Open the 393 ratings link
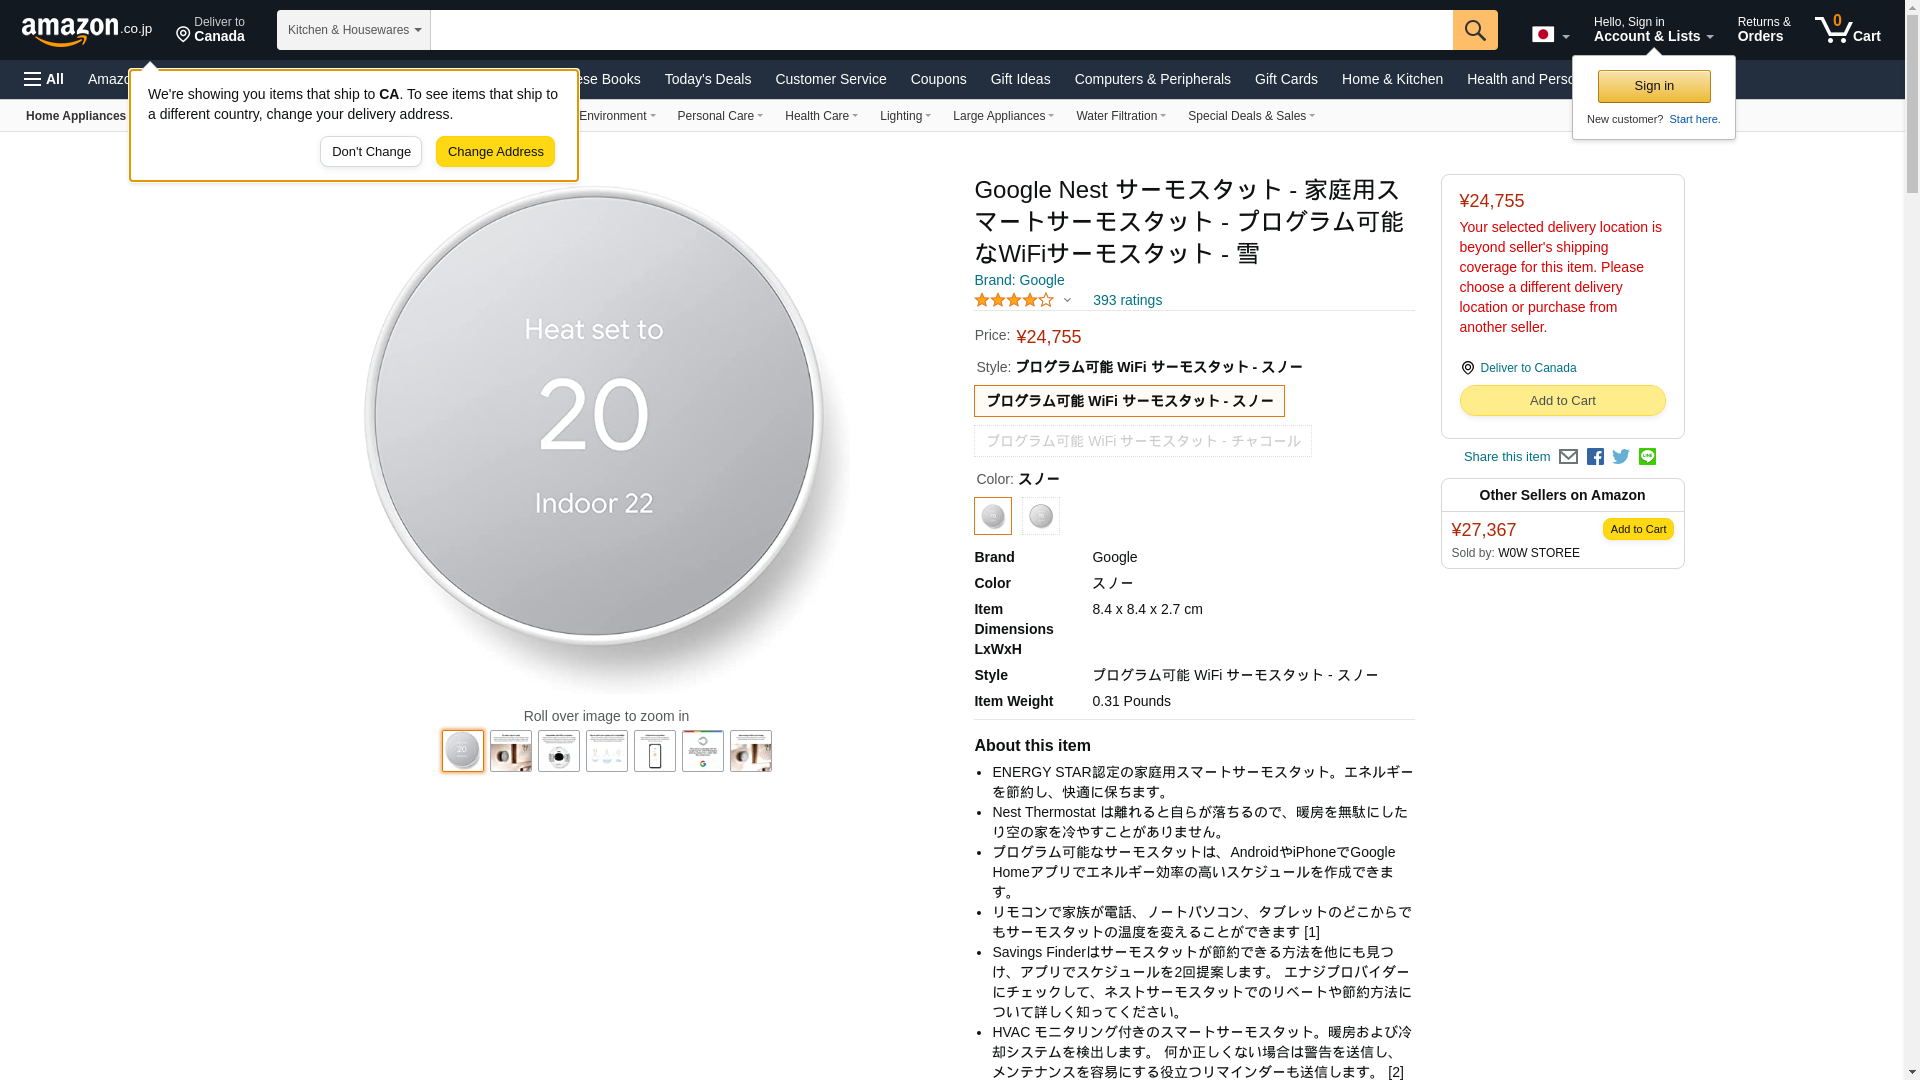This screenshot has height=1080, width=1920. [1126, 300]
